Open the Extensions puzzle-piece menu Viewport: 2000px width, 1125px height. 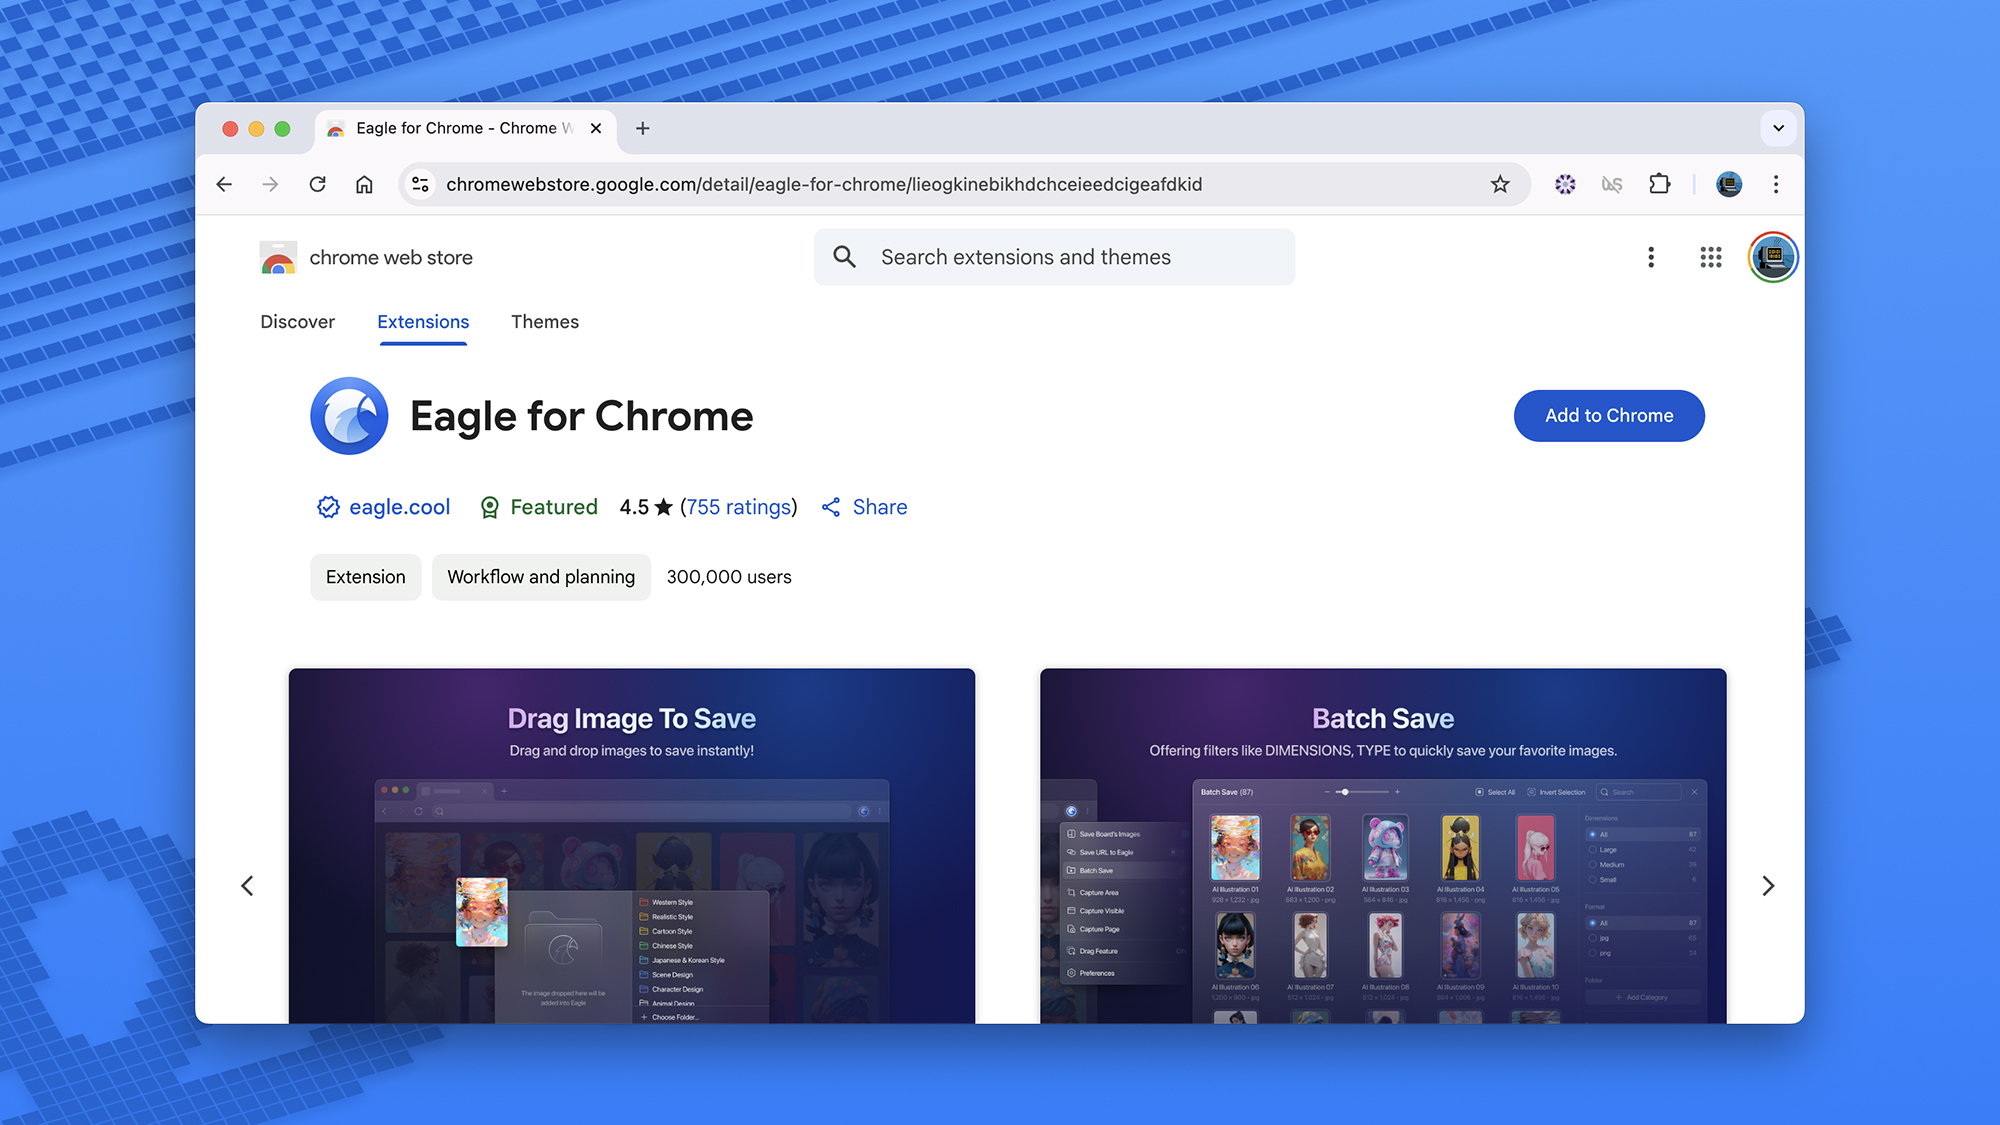coord(1660,184)
